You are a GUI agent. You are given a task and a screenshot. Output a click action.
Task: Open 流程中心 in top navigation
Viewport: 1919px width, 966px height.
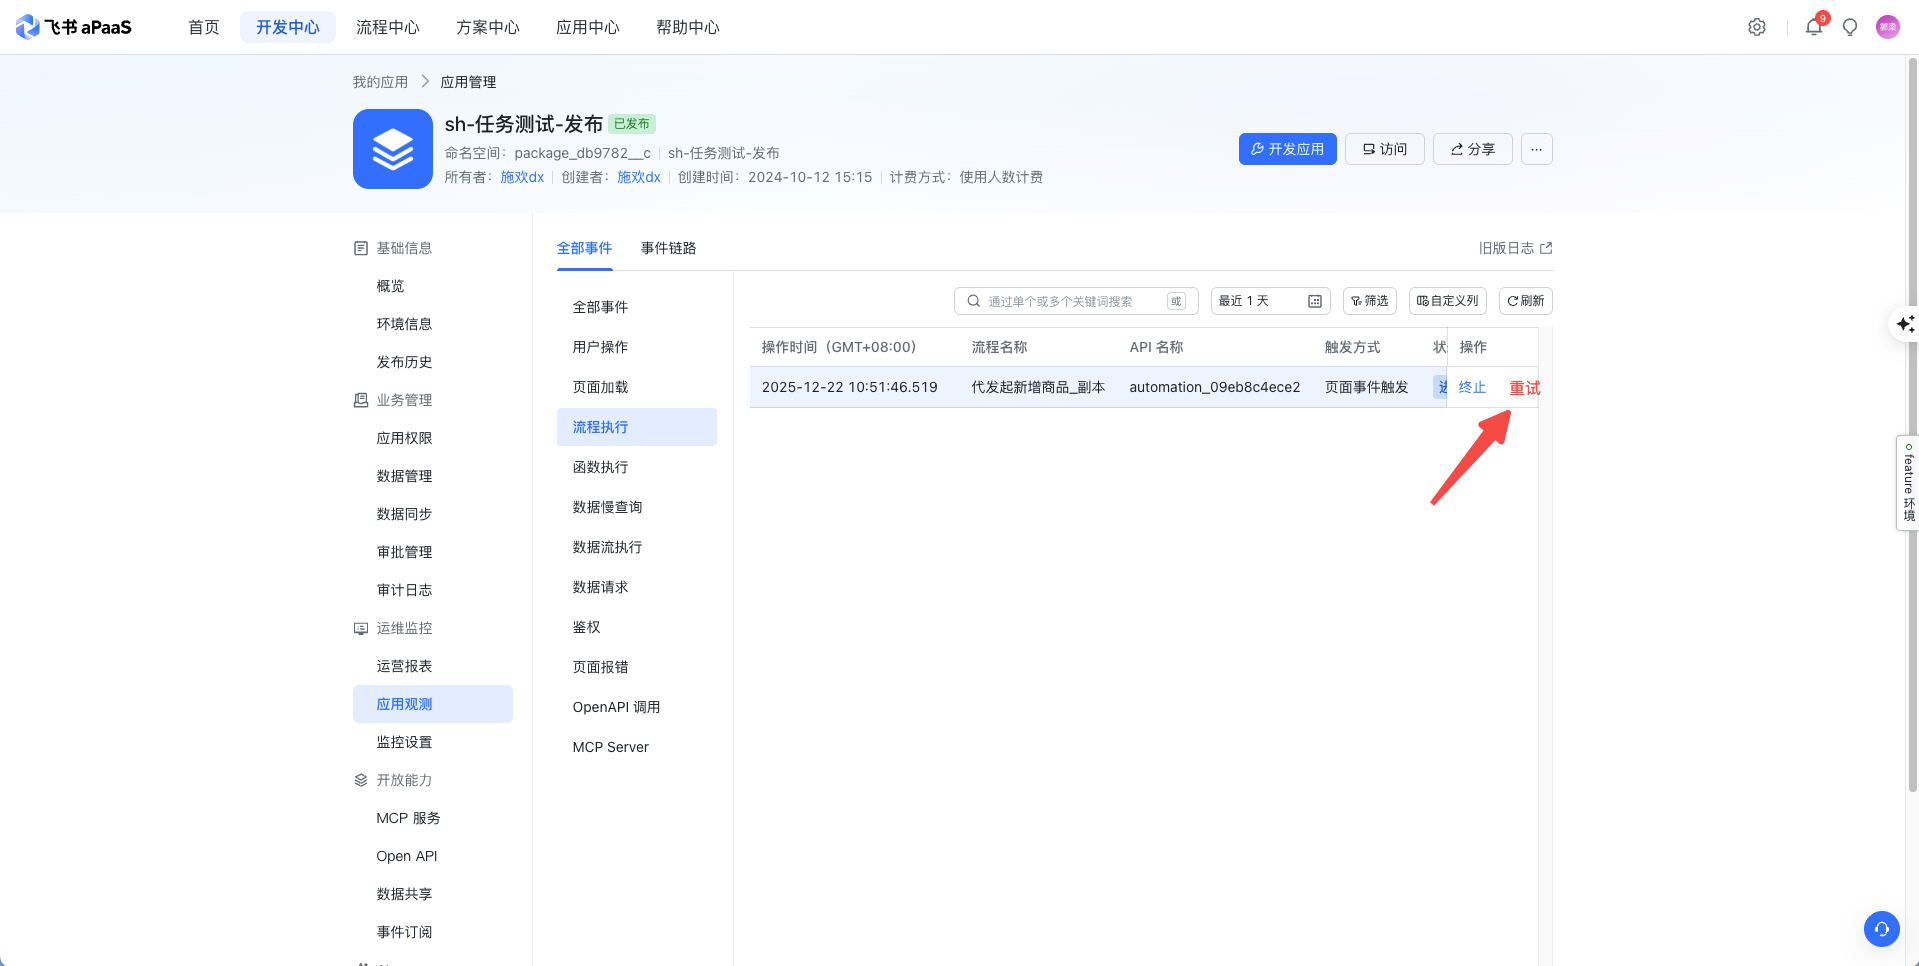(388, 27)
